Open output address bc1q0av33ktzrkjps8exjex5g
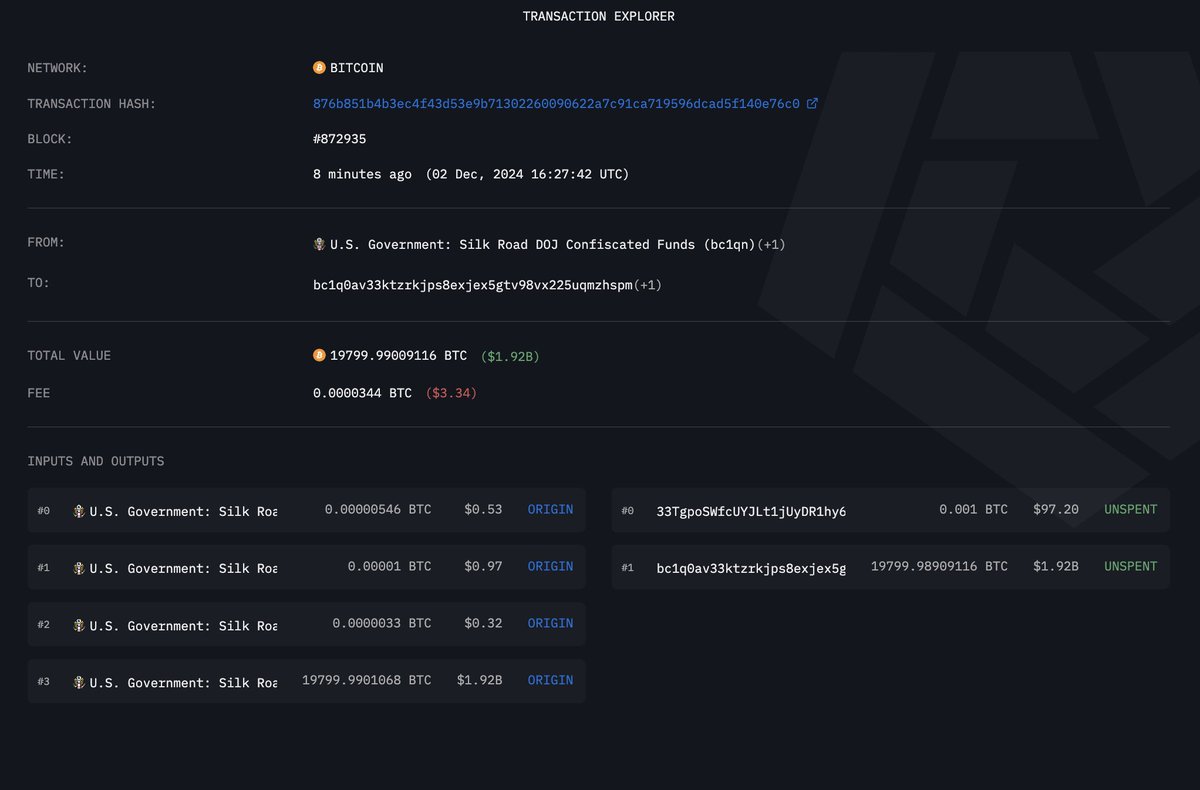 click(x=751, y=568)
